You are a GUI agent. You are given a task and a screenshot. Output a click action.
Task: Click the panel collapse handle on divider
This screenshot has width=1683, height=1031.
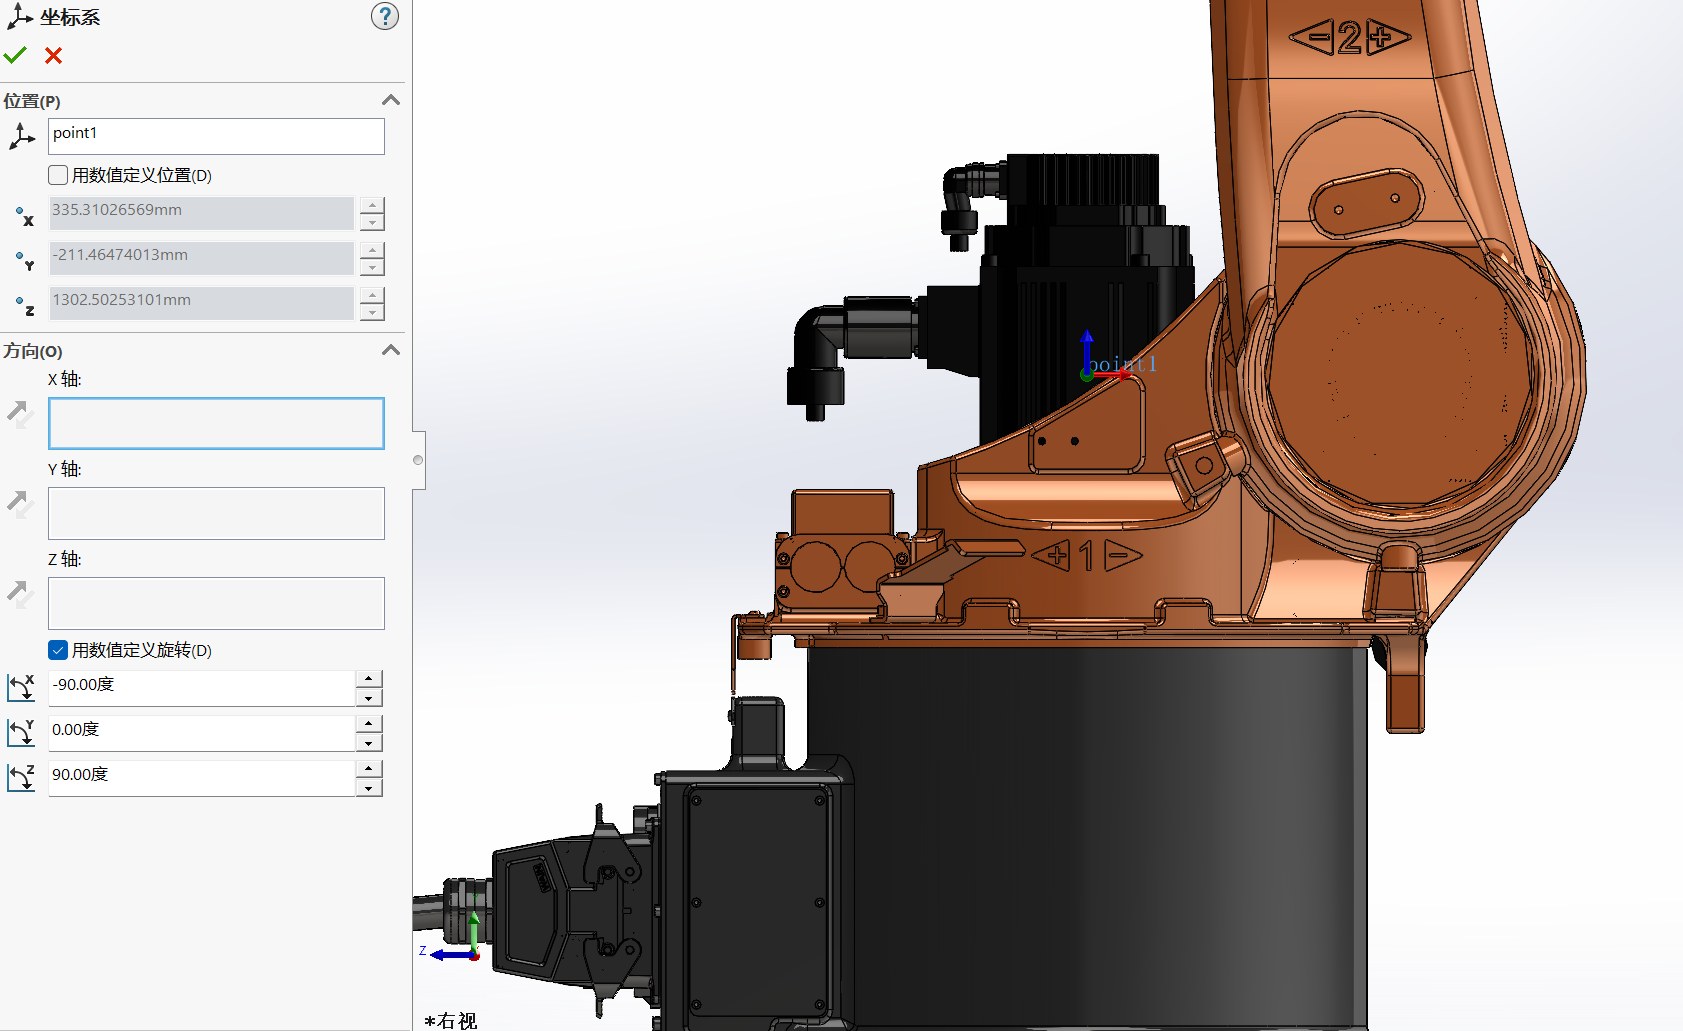(418, 460)
